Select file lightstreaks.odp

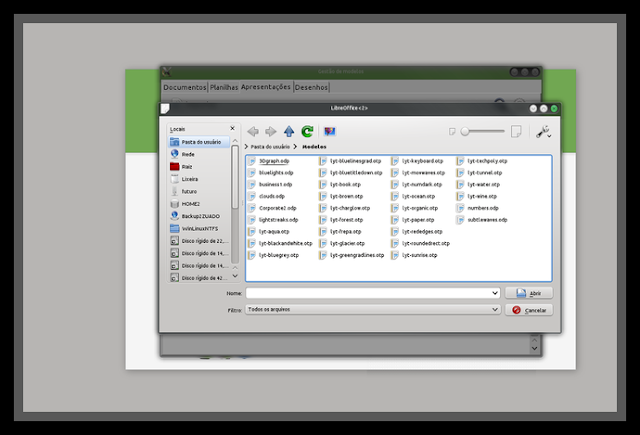tap(273, 220)
